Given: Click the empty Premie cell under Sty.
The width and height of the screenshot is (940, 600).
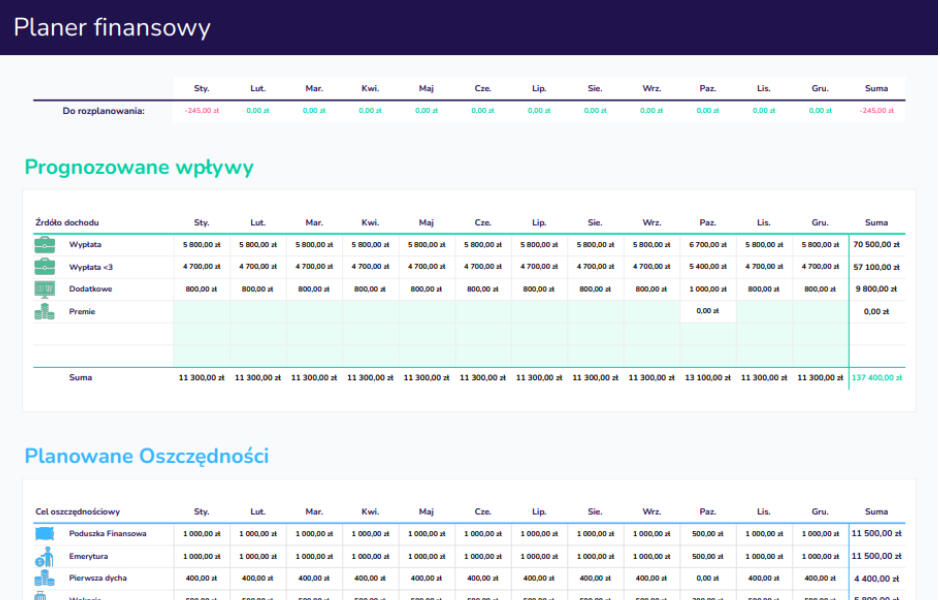Looking at the screenshot, I should click(x=201, y=312).
